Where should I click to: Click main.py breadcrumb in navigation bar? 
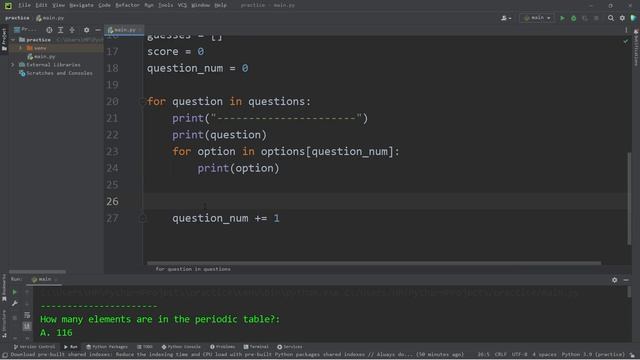click(50, 18)
